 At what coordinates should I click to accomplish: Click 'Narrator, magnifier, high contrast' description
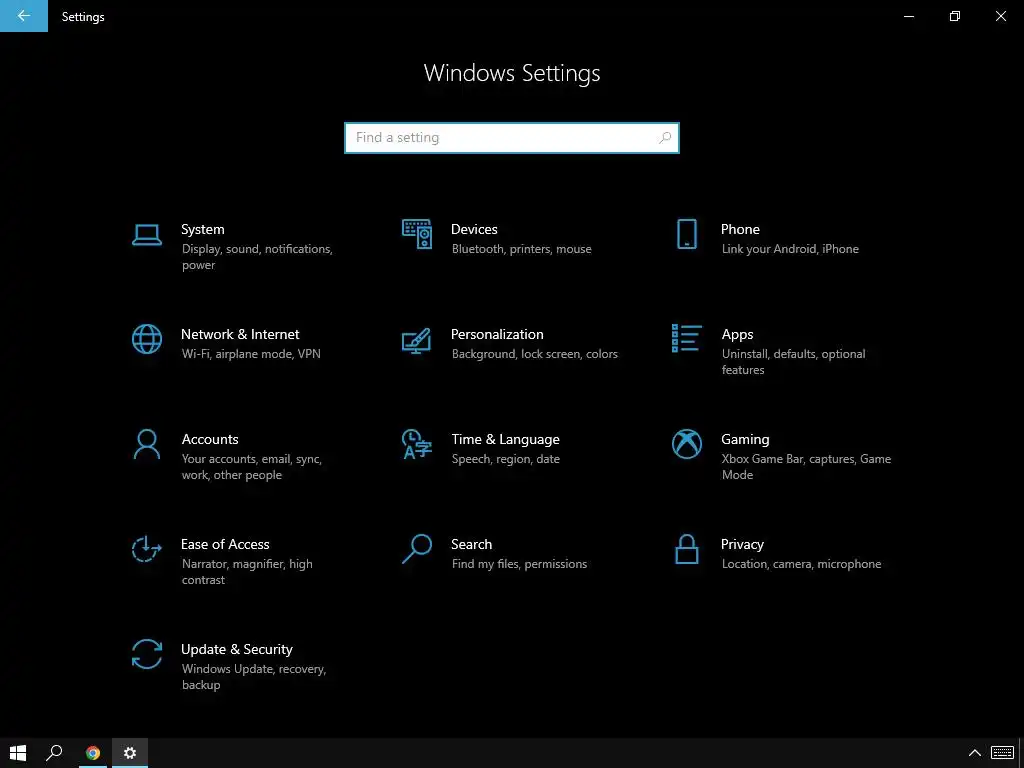pyautogui.click(x=247, y=572)
